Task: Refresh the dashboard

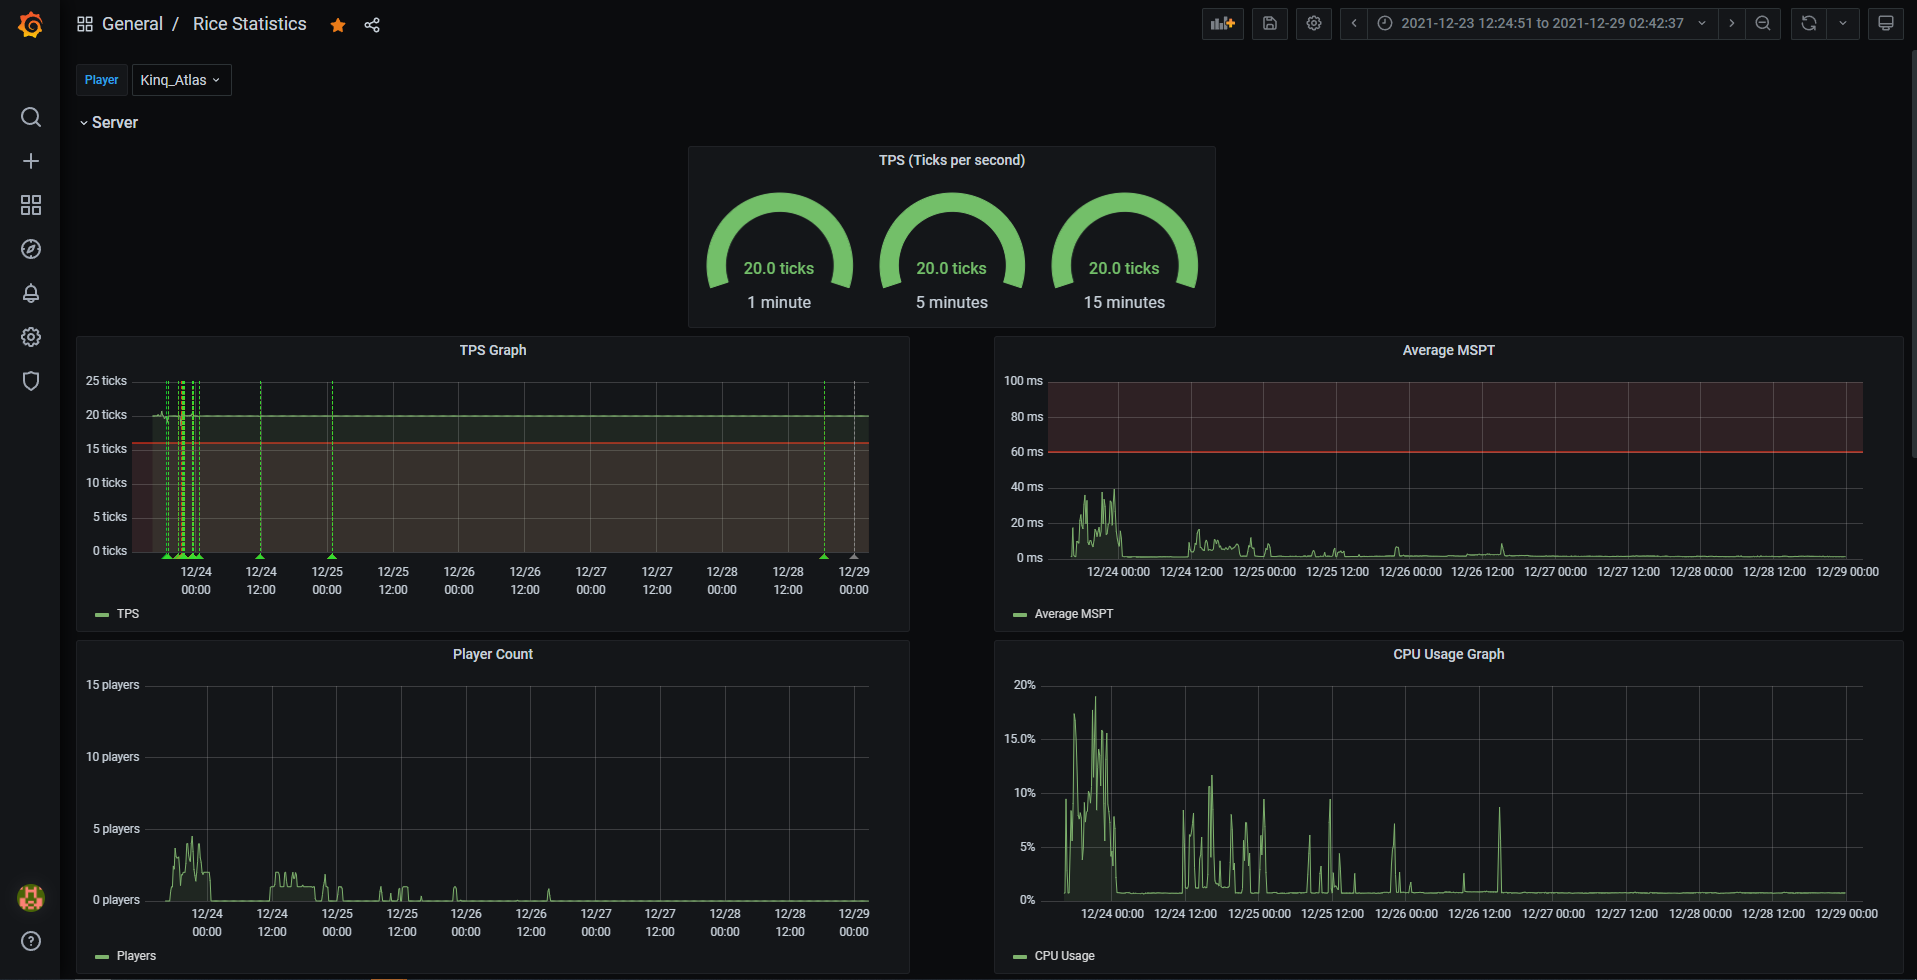Action: coord(1808,24)
